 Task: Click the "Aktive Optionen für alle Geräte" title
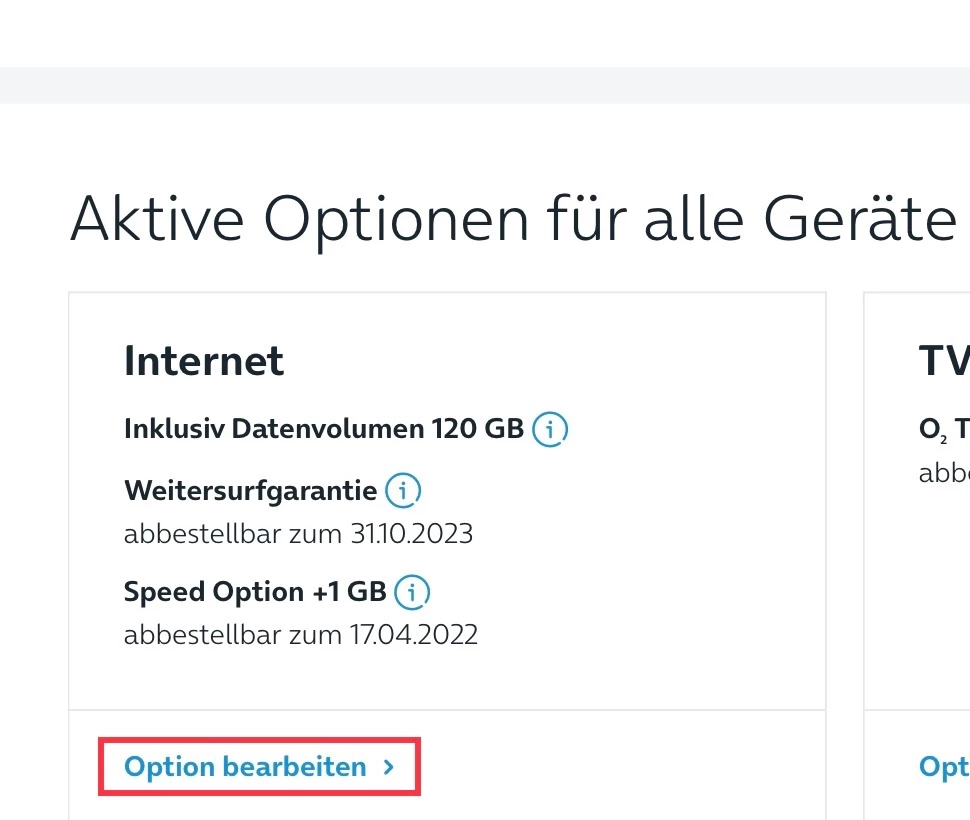point(513,218)
